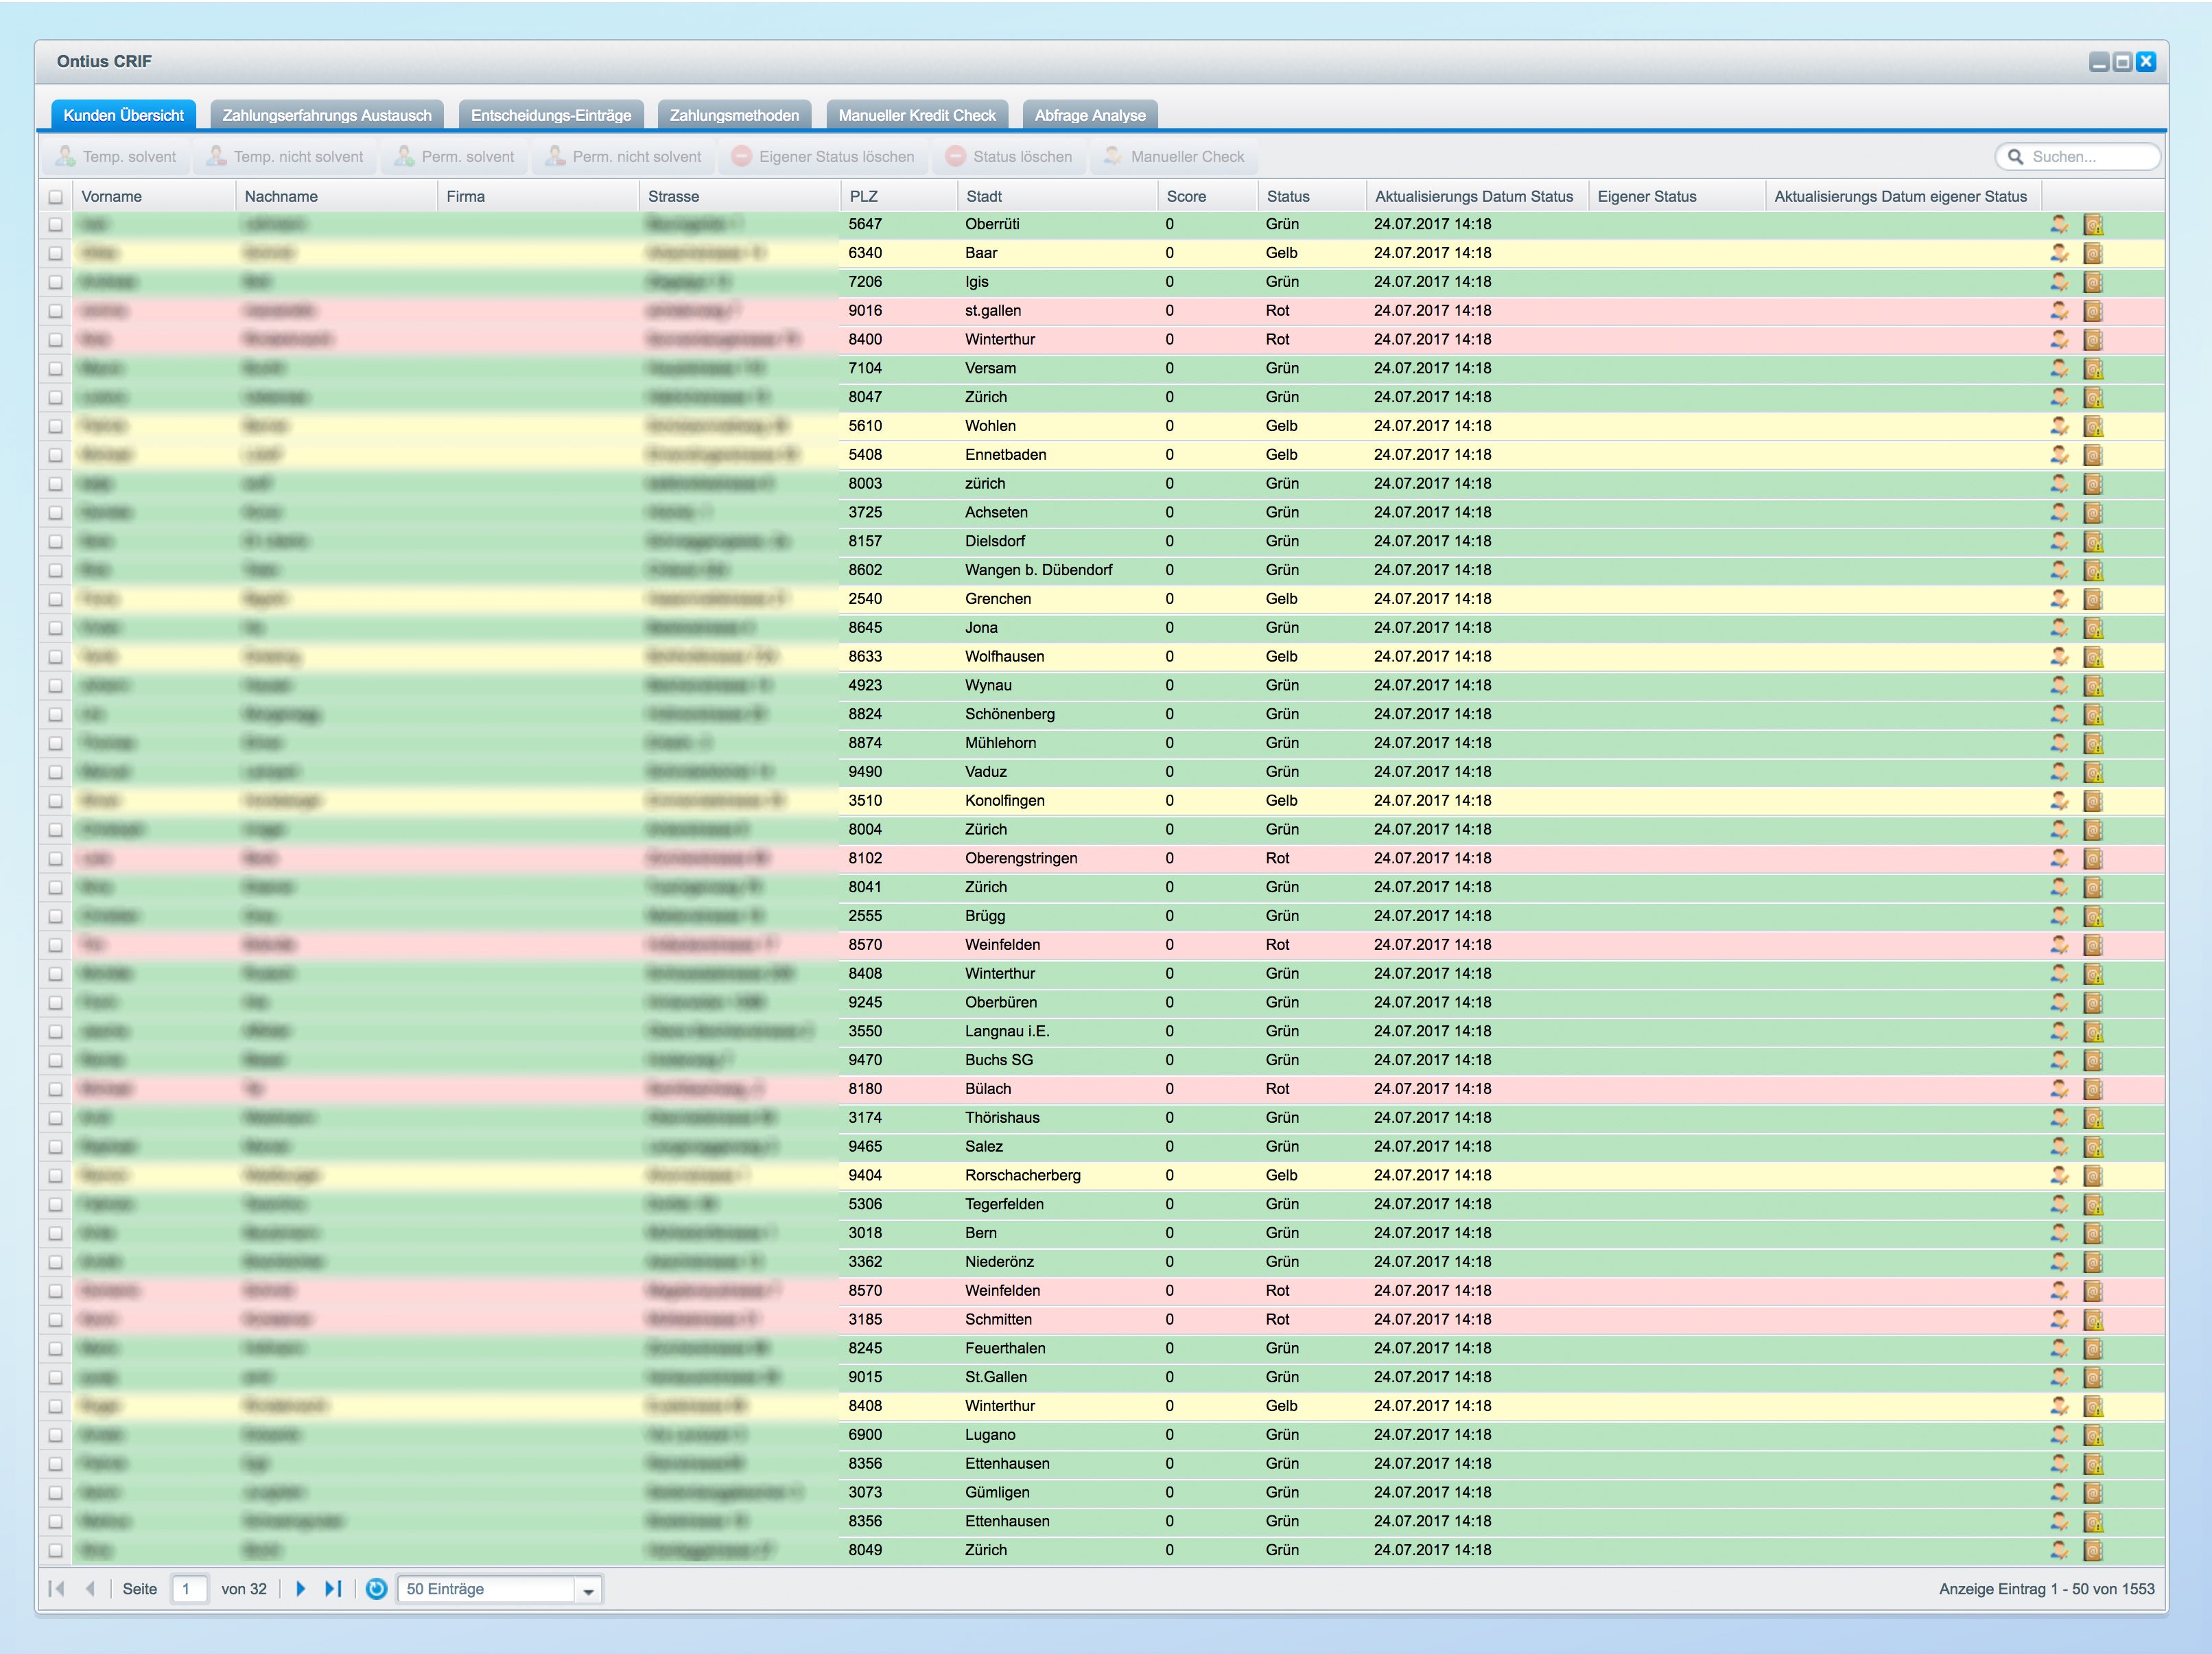Check the Buchs SG row checkbox

(55, 1061)
